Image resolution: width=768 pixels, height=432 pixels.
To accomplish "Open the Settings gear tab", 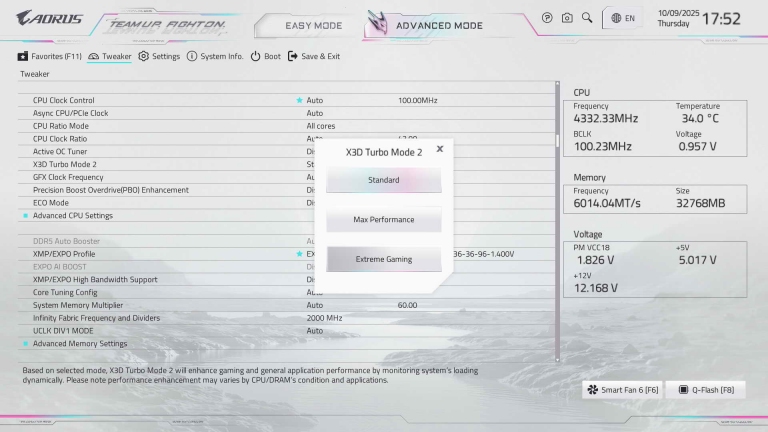I will (x=159, y=56).
